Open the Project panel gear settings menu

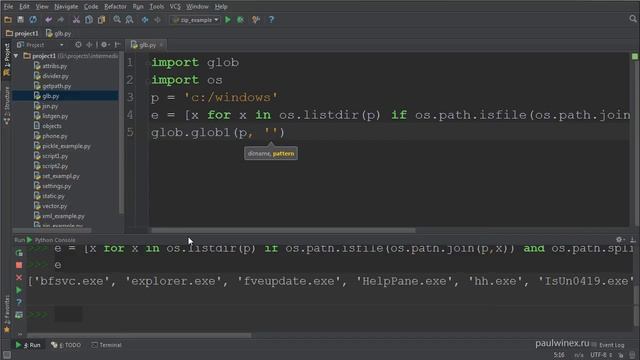pyautogui.click(x=105, y=45)
